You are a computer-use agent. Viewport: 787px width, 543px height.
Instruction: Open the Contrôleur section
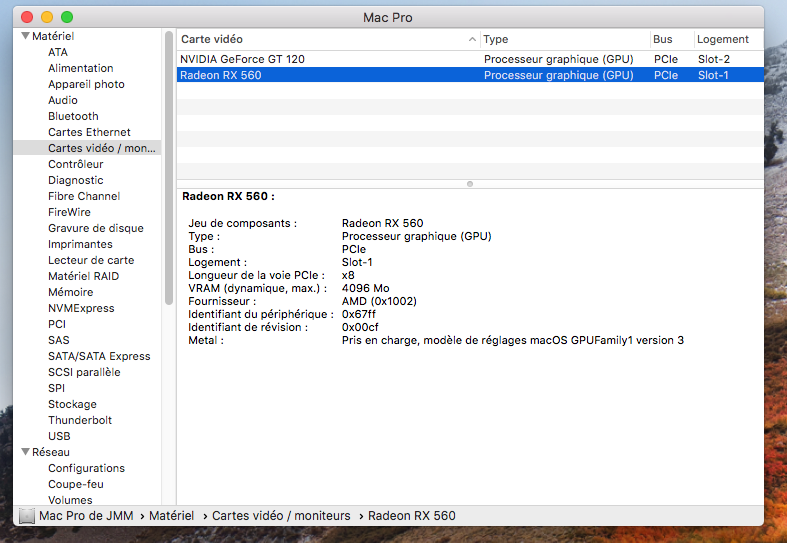(76, 164)
